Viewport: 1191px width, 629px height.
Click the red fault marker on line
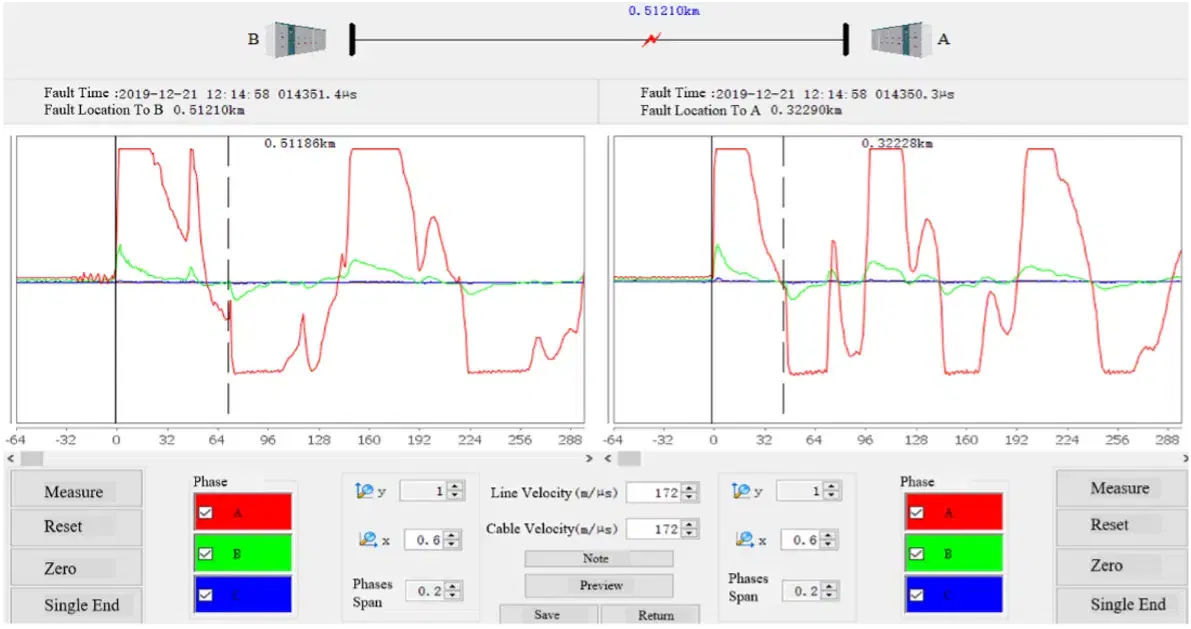(x=651, y=39)
